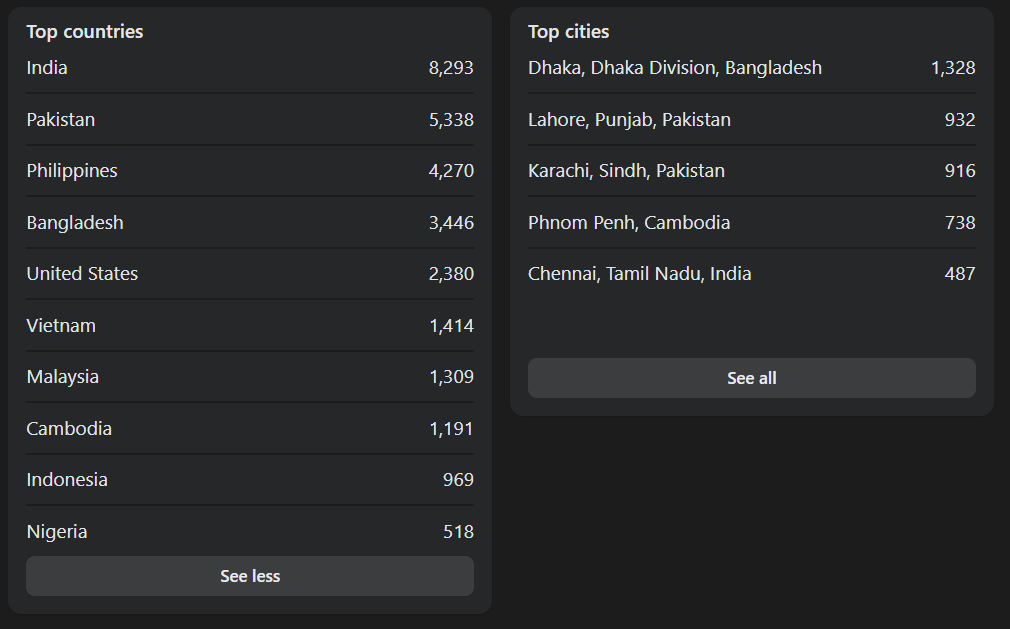The height and width of the screenshot is (629, 1010).
Task: Select the Malaysia row
Action: pyautogui.click(x=250, y=377)
